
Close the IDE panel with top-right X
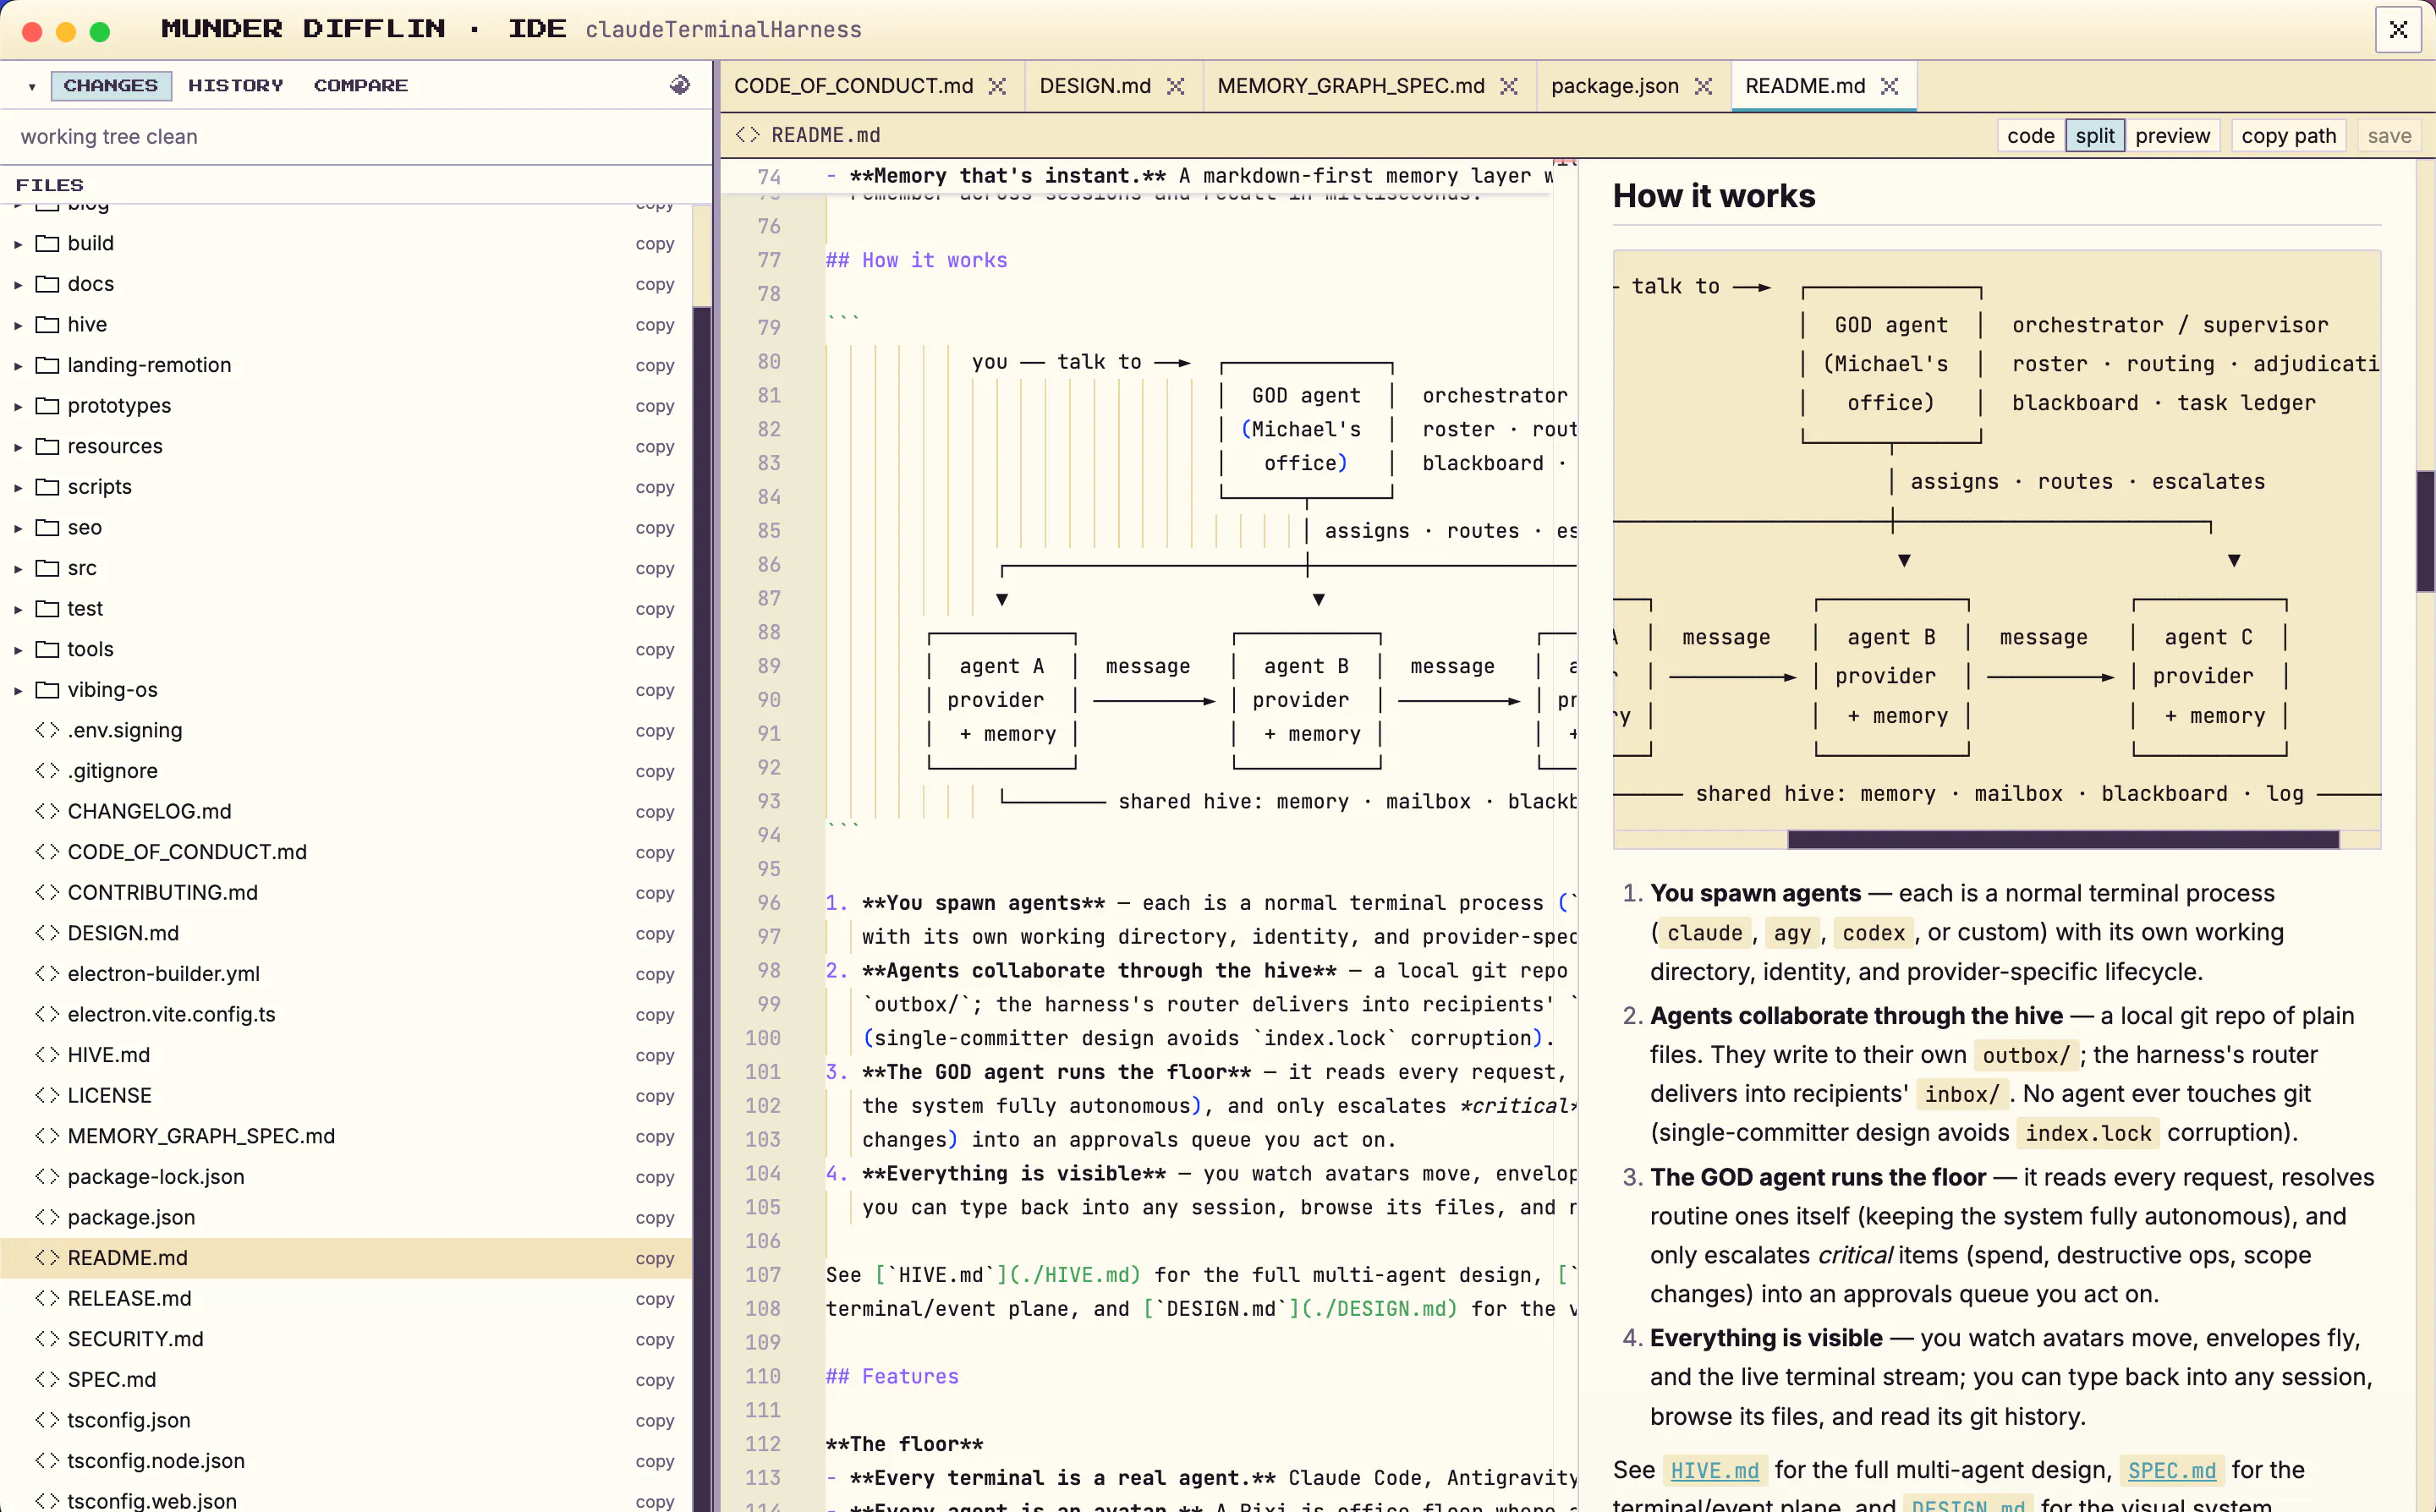coord(2398,29)
